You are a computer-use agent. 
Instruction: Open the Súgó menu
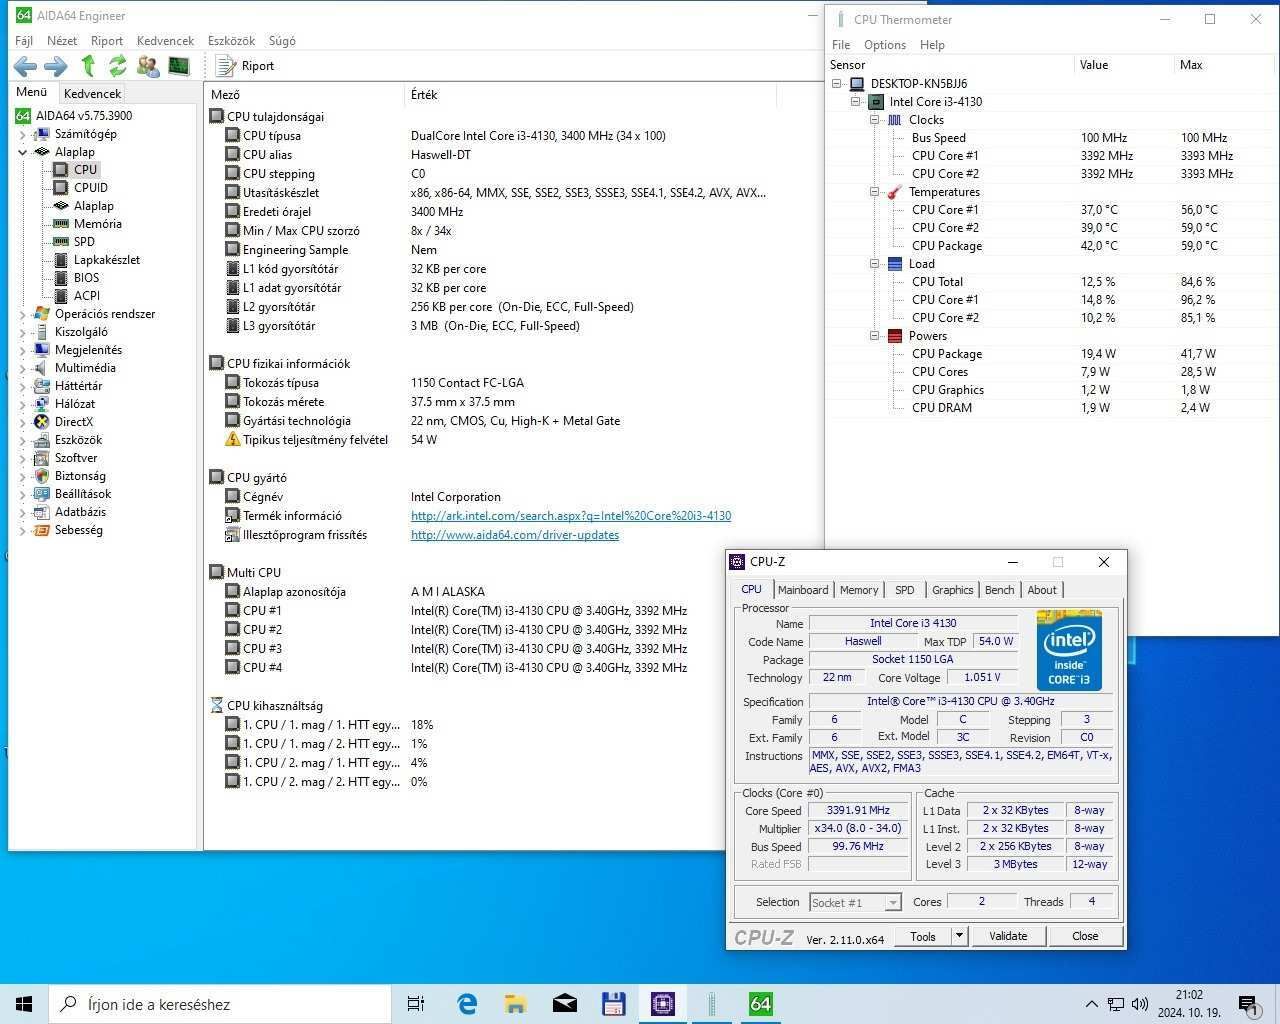pyautogui.click(x=282, y=41)
